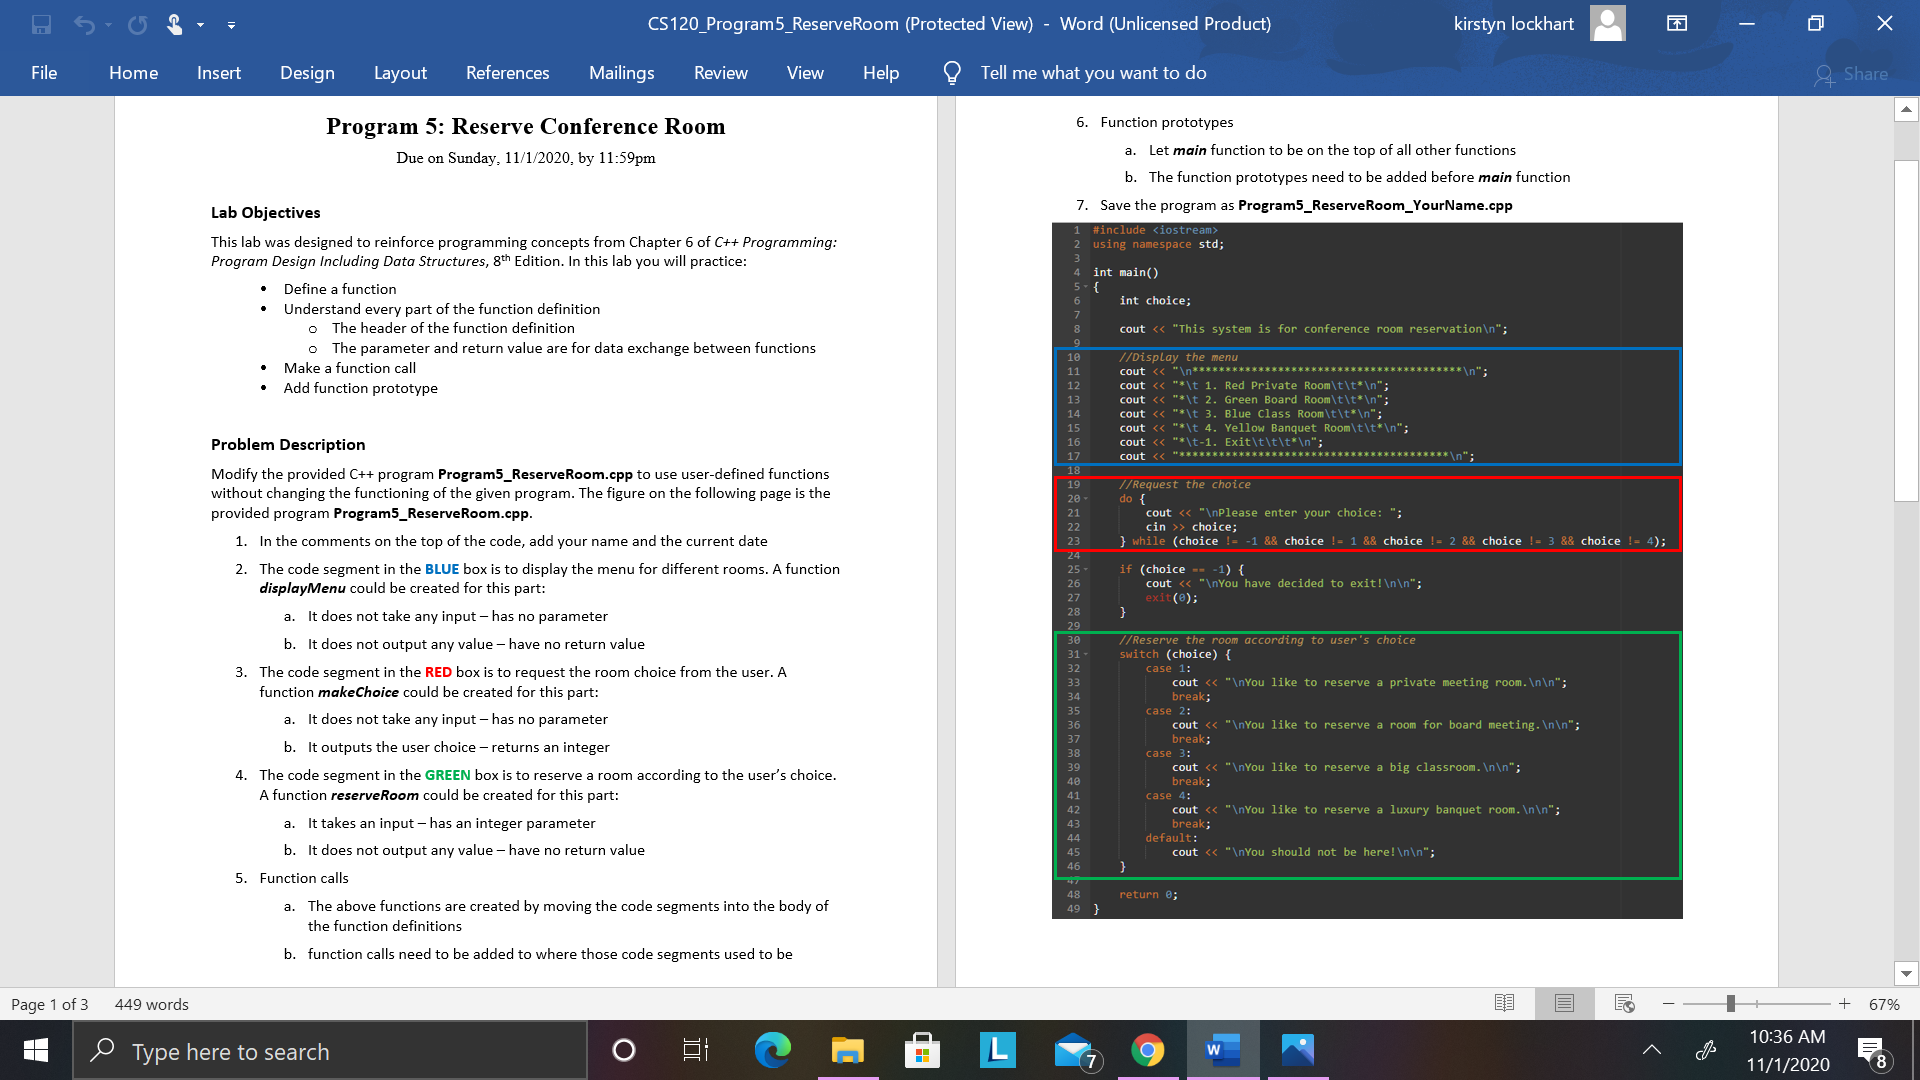Select Print Layout view icon

coord(1564,1003)
